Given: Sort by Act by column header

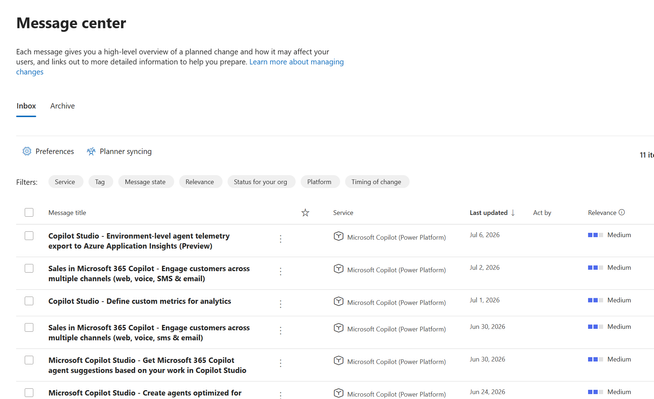Looking at the screenshot, I should (x=542, y=213).
